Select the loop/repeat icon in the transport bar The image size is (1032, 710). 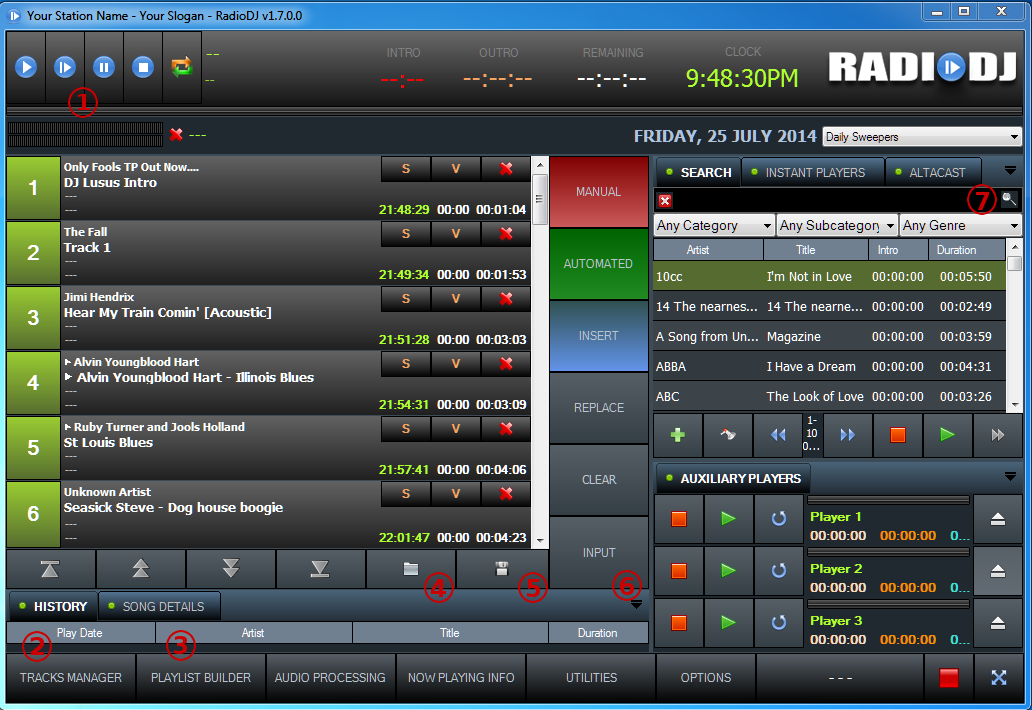click(183, 67)
